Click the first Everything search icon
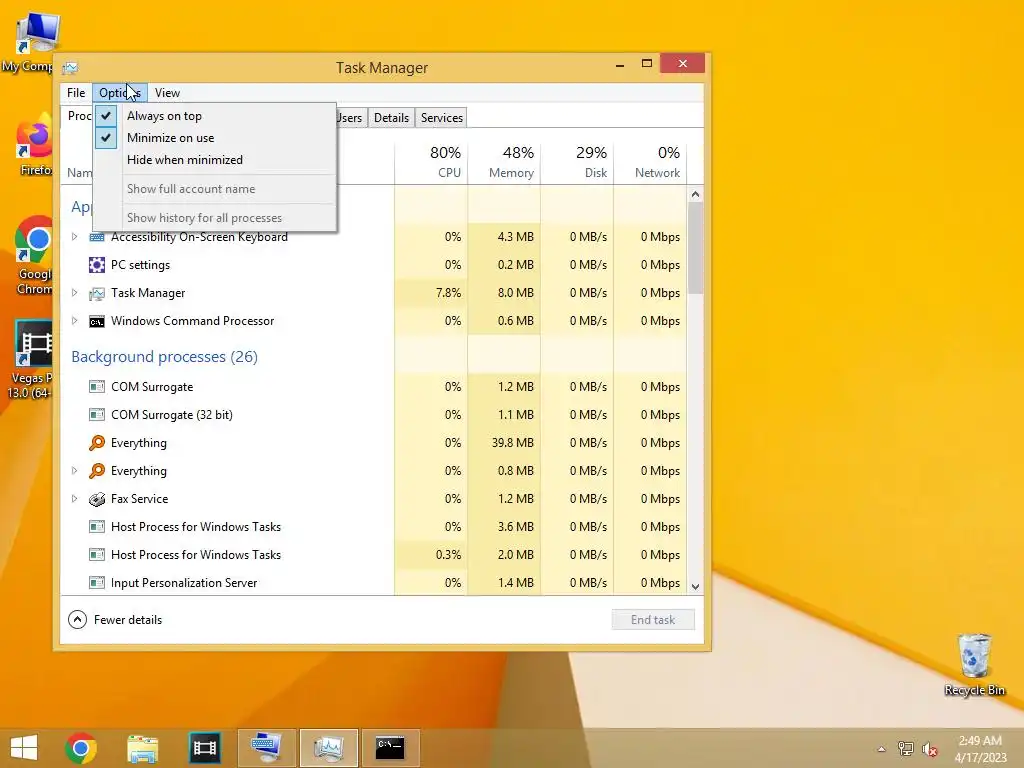 [97, 443]
